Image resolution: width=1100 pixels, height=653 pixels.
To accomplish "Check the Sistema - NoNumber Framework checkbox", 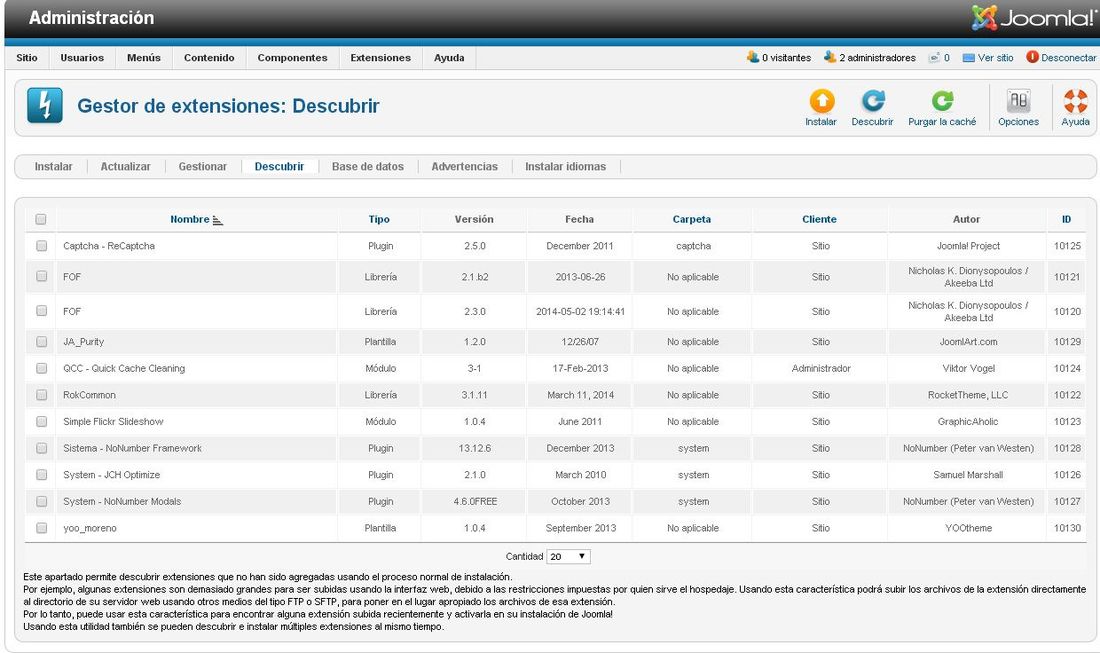I will tap(41, 448).
